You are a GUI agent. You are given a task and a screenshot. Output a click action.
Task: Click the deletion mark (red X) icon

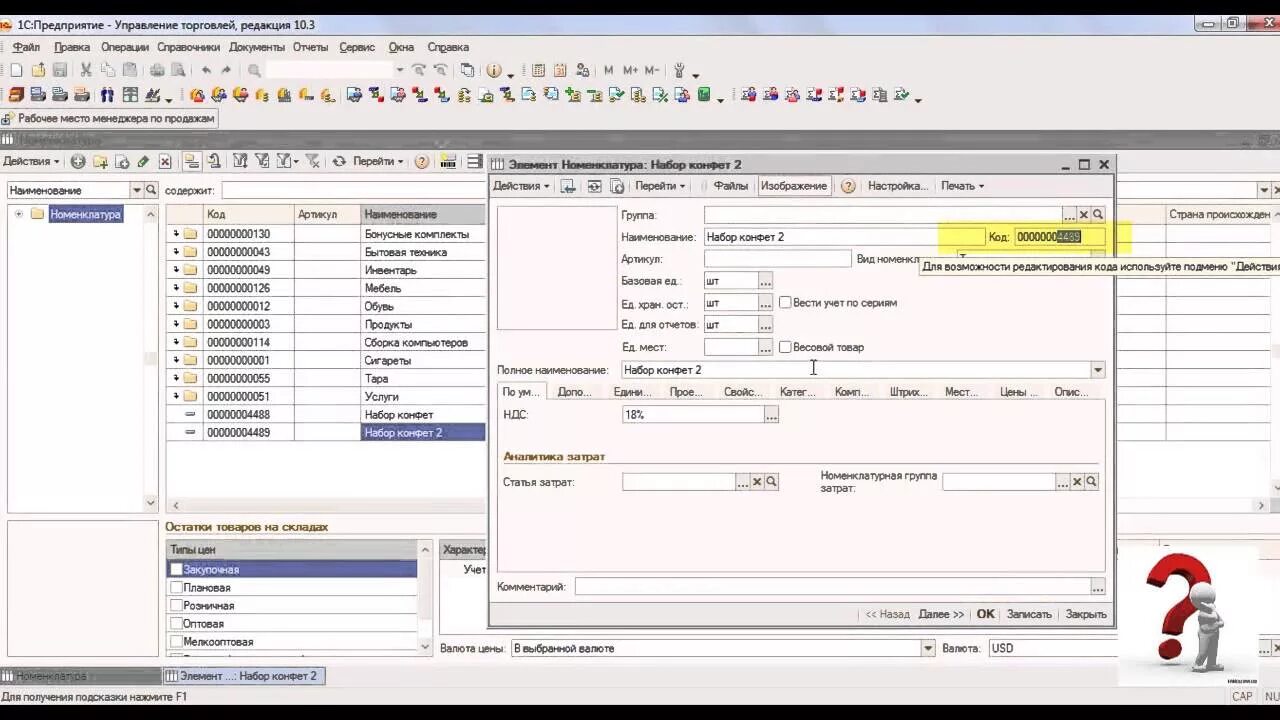(x=165, y=161)
